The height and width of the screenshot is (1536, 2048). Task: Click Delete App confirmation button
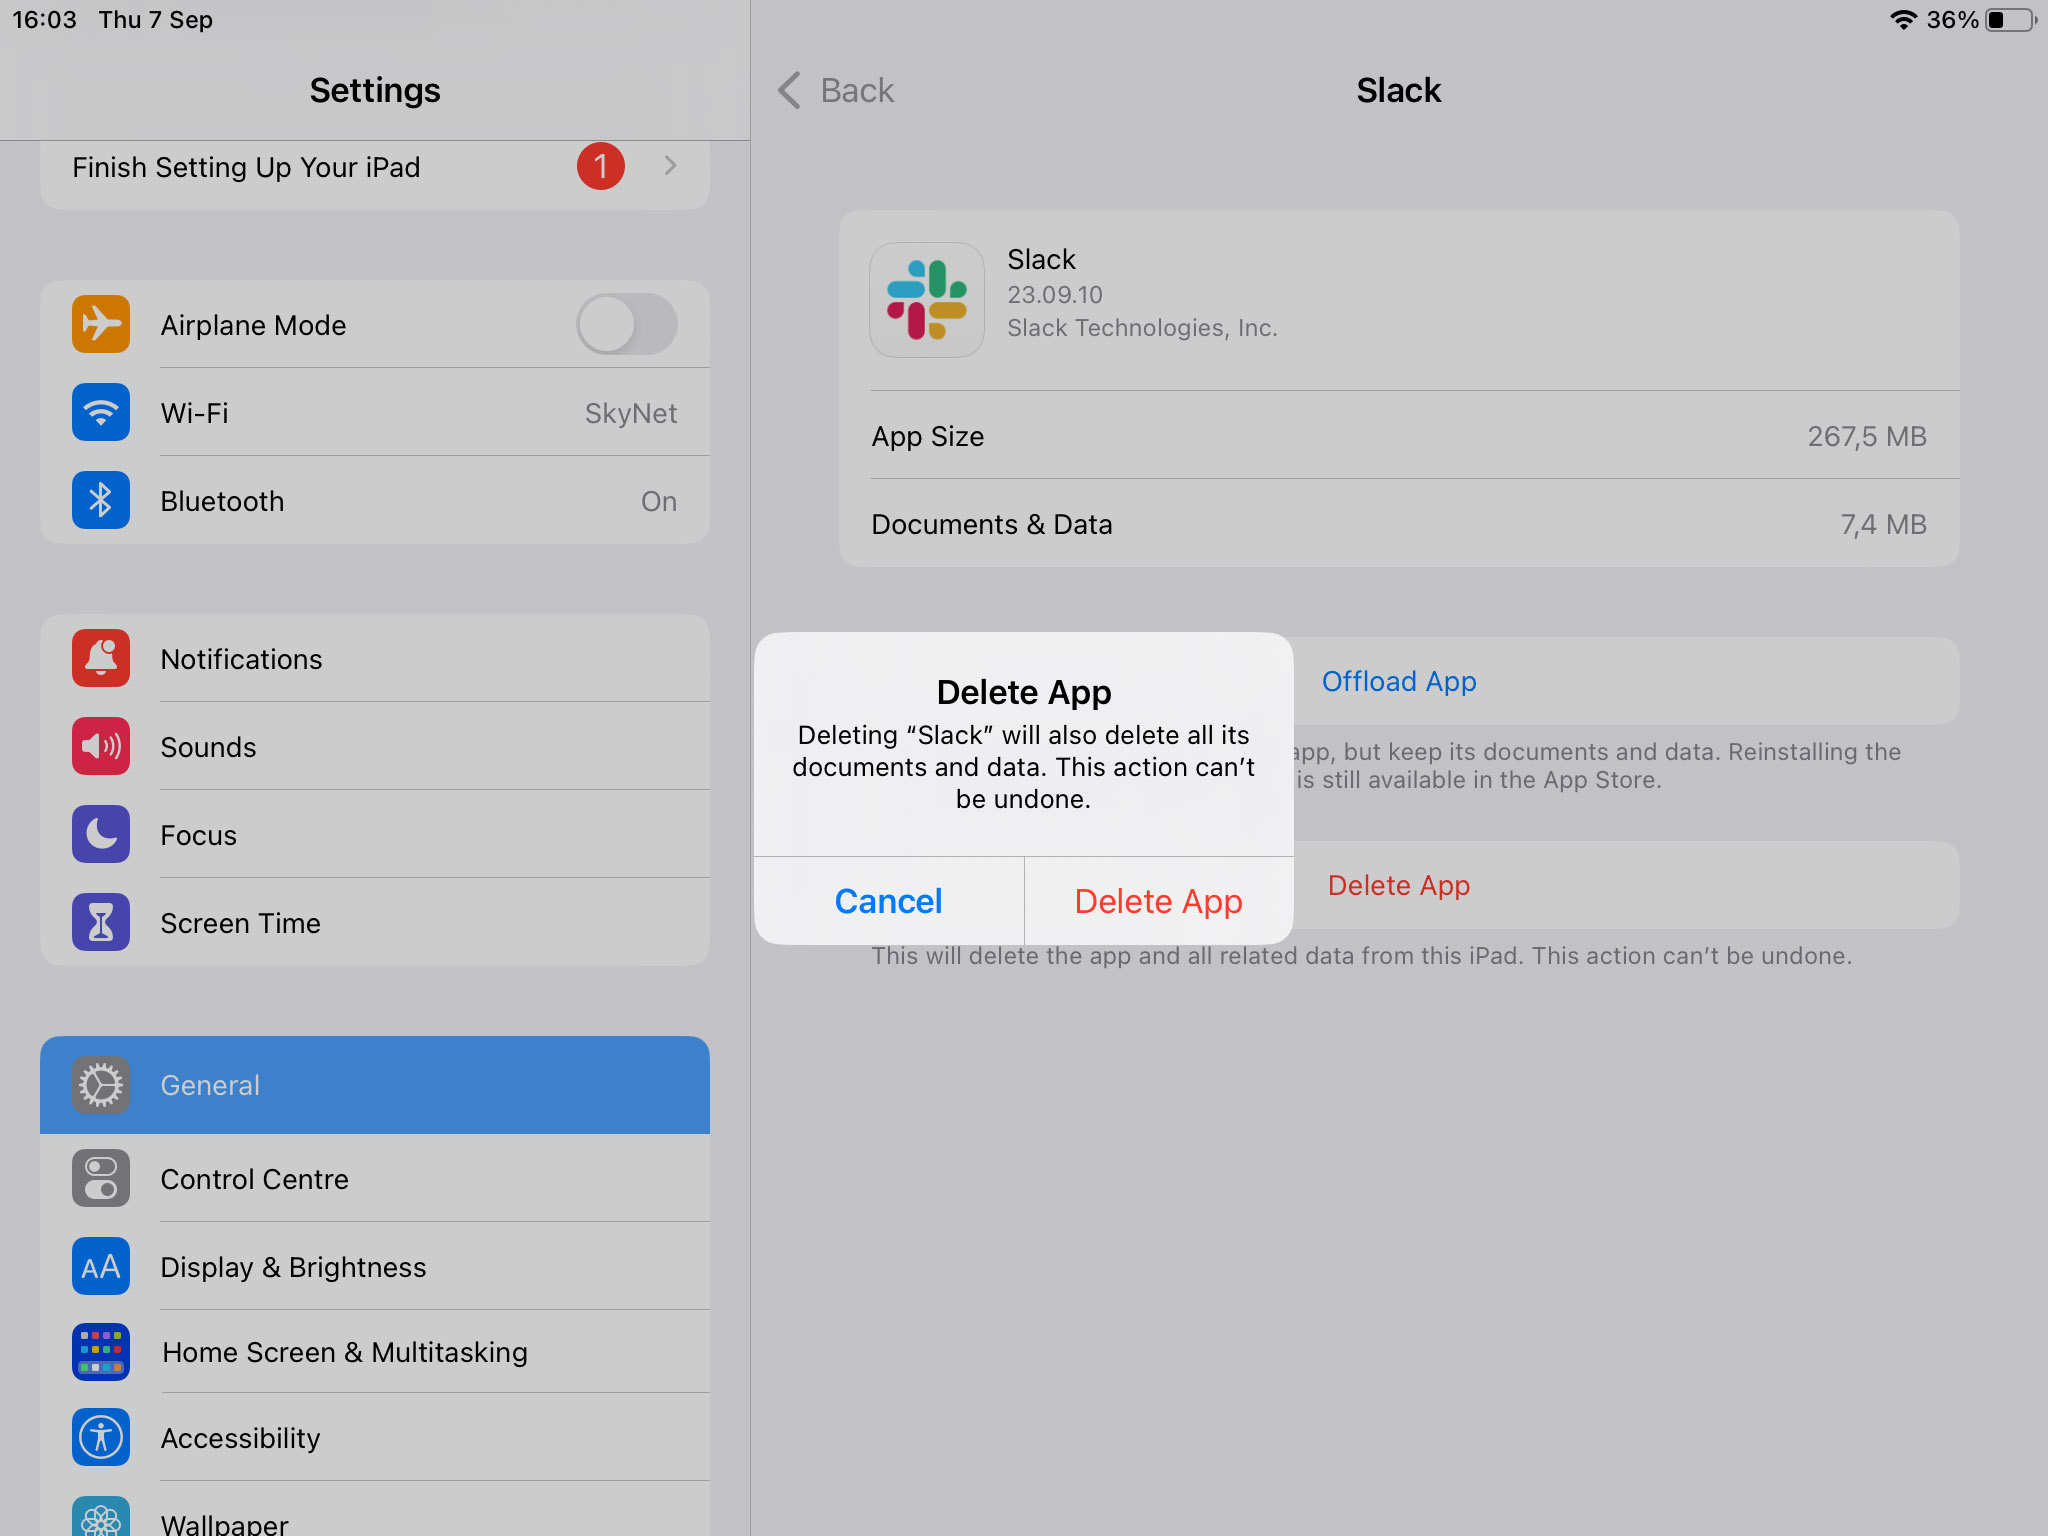coord(1158,899)
